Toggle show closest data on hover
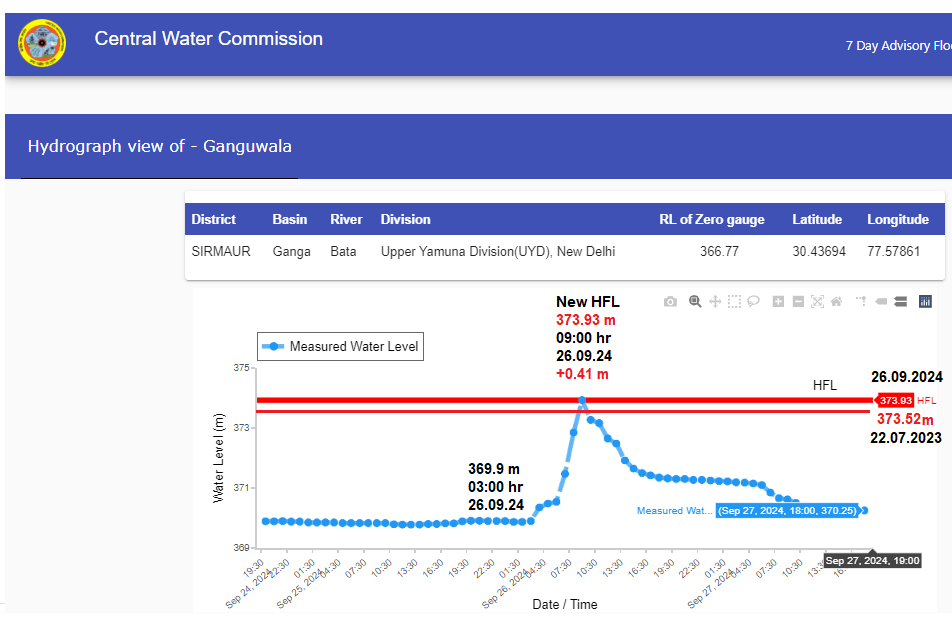The image size is (952, 630). click(x=881, y=302)
